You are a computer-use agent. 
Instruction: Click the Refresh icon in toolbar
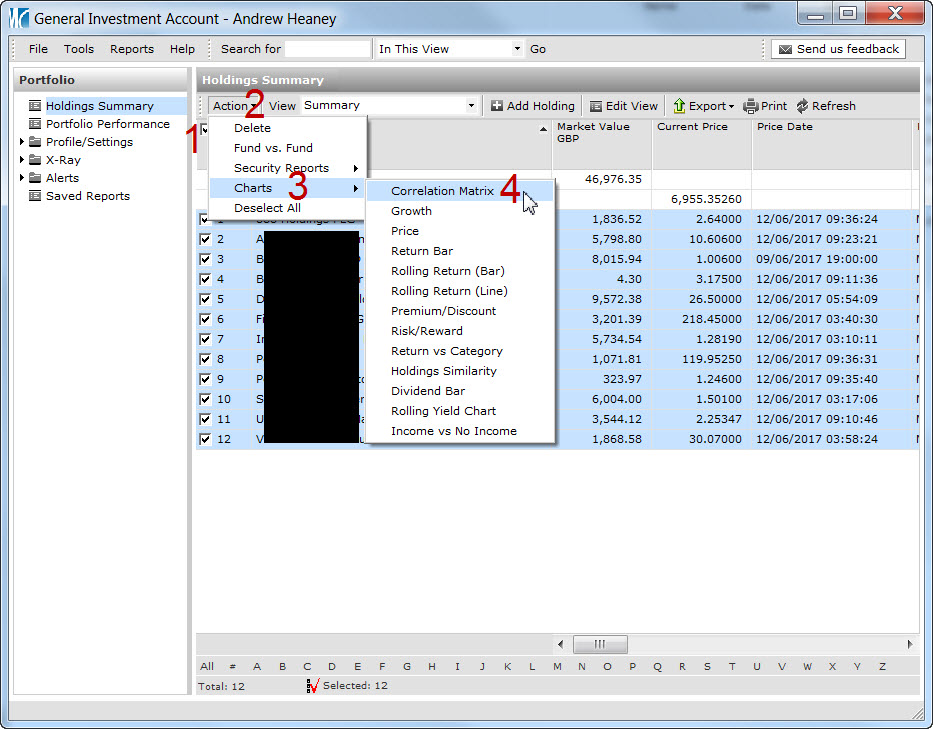pos(802,106)
